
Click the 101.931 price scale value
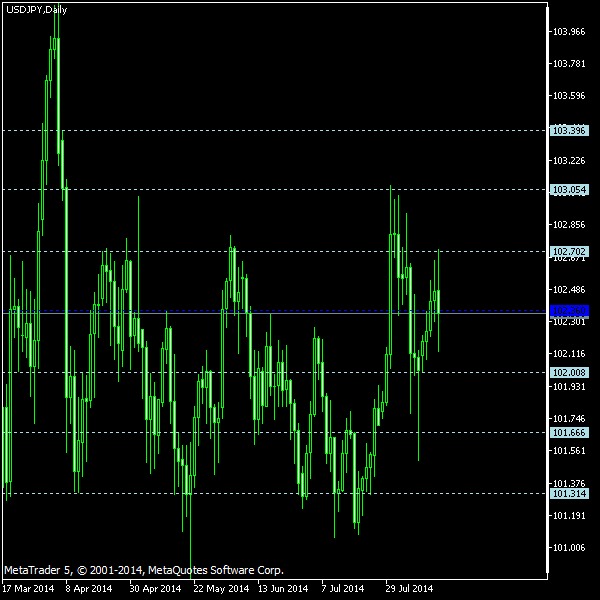[569, 386]
